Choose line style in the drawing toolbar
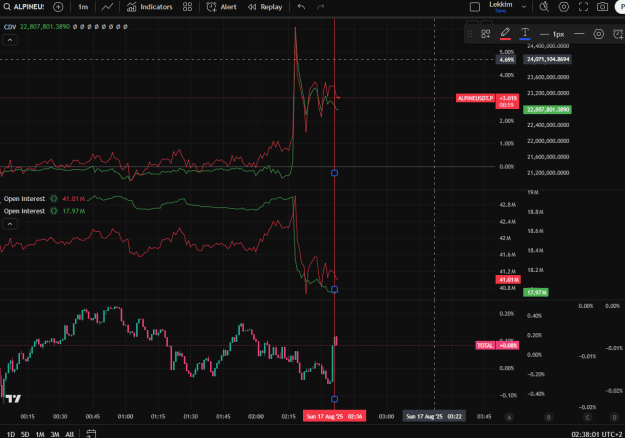 (x=579, y=34)
